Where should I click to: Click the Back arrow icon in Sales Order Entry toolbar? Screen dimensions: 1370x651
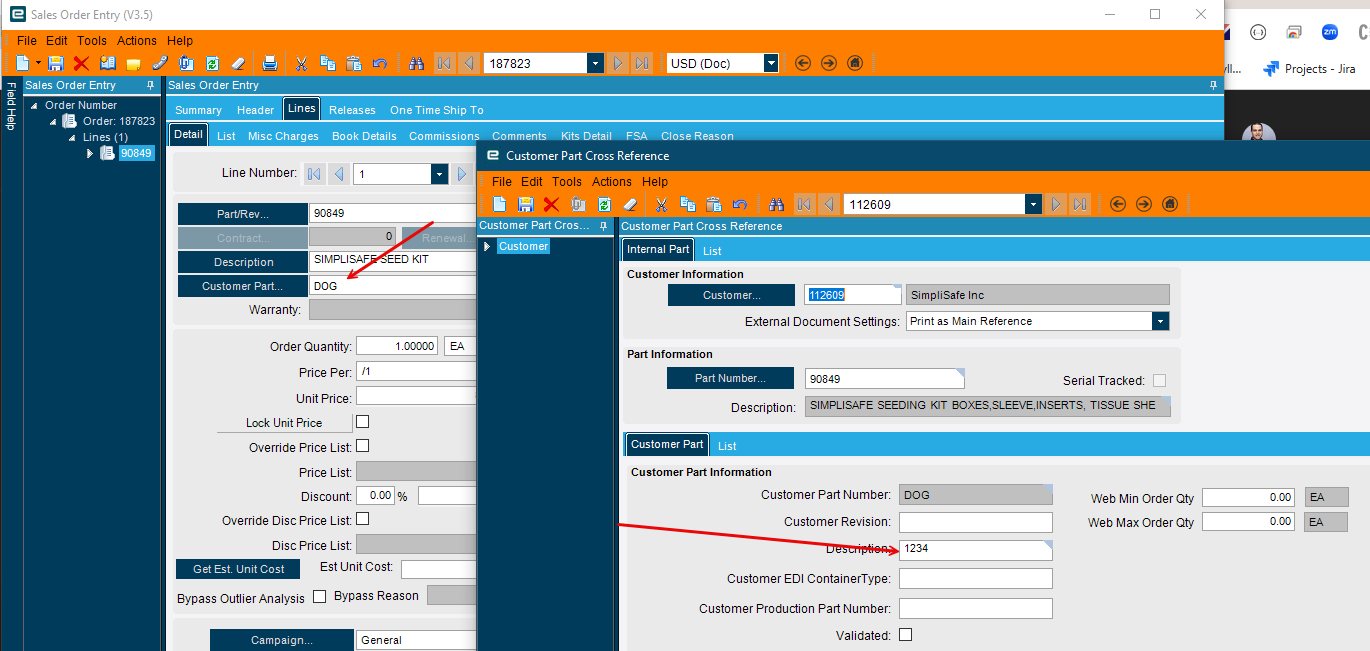coord(803,63)
